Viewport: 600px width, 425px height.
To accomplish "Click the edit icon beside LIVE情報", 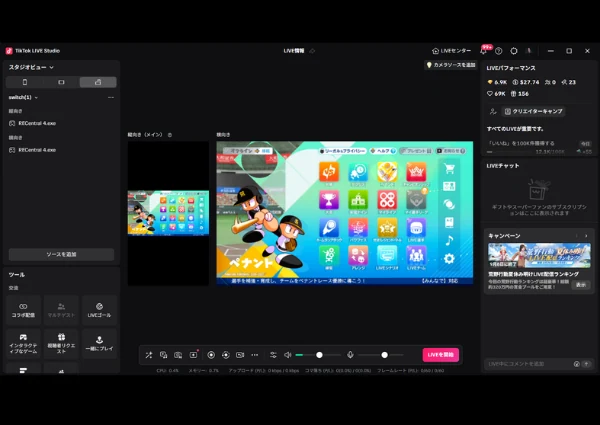I will click(312, 51).
